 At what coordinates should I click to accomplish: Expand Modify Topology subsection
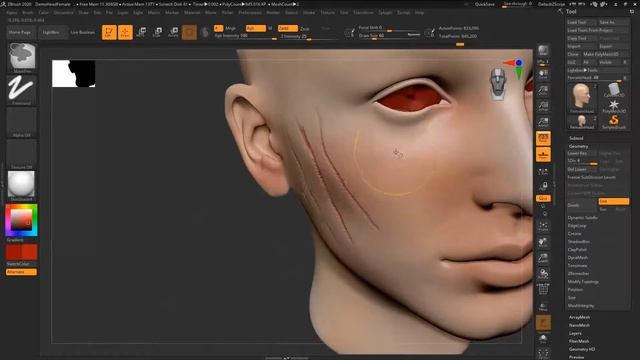coord(583,282)
